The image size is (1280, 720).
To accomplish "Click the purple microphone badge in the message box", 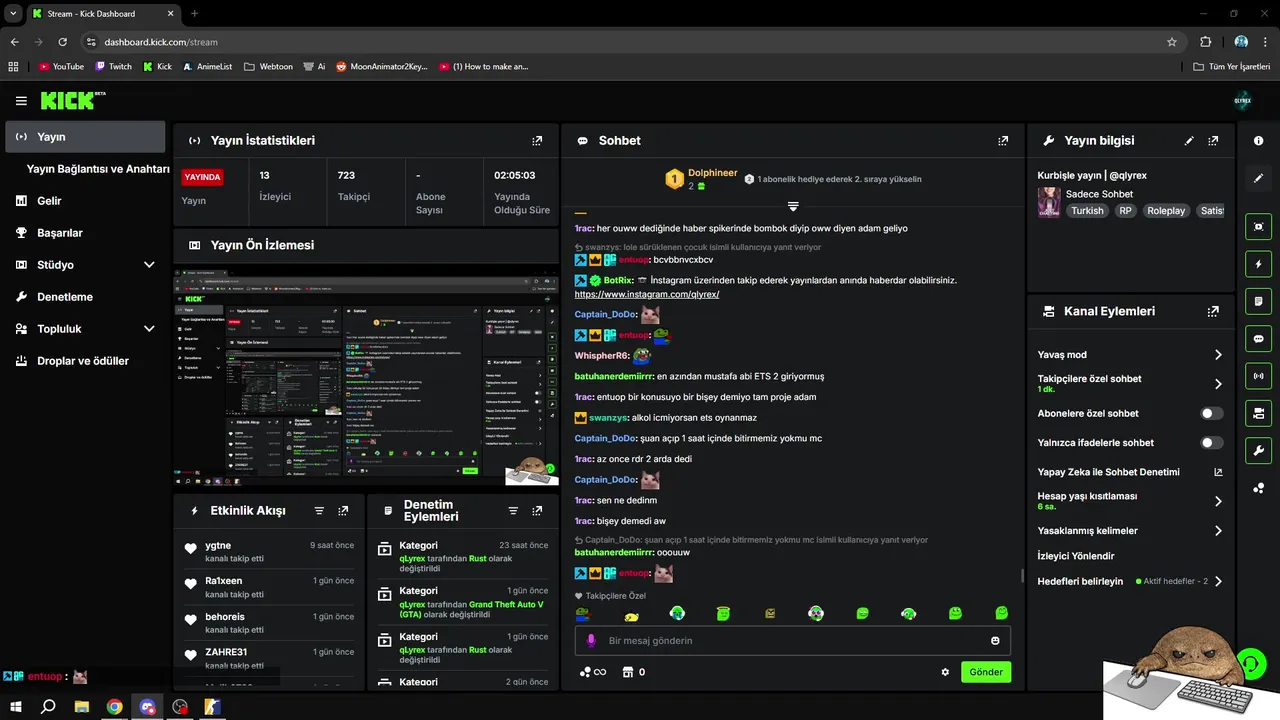I will (x=591, y=641).
